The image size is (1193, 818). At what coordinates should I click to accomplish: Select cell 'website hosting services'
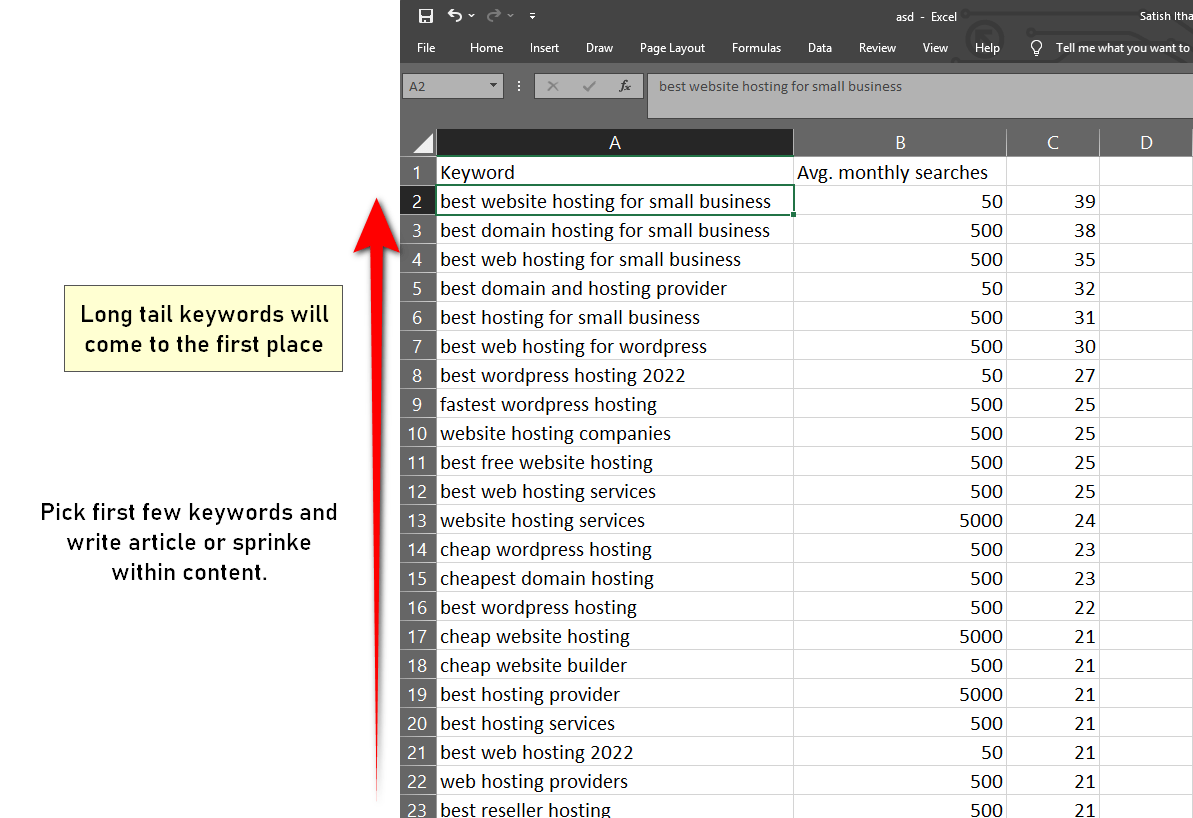tap(615, 520)
